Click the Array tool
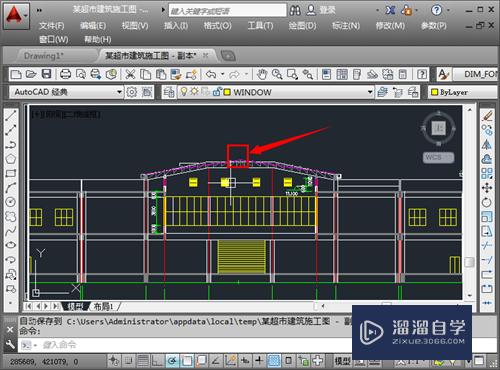This screenshot has width=500, height=370. (487, 173)
